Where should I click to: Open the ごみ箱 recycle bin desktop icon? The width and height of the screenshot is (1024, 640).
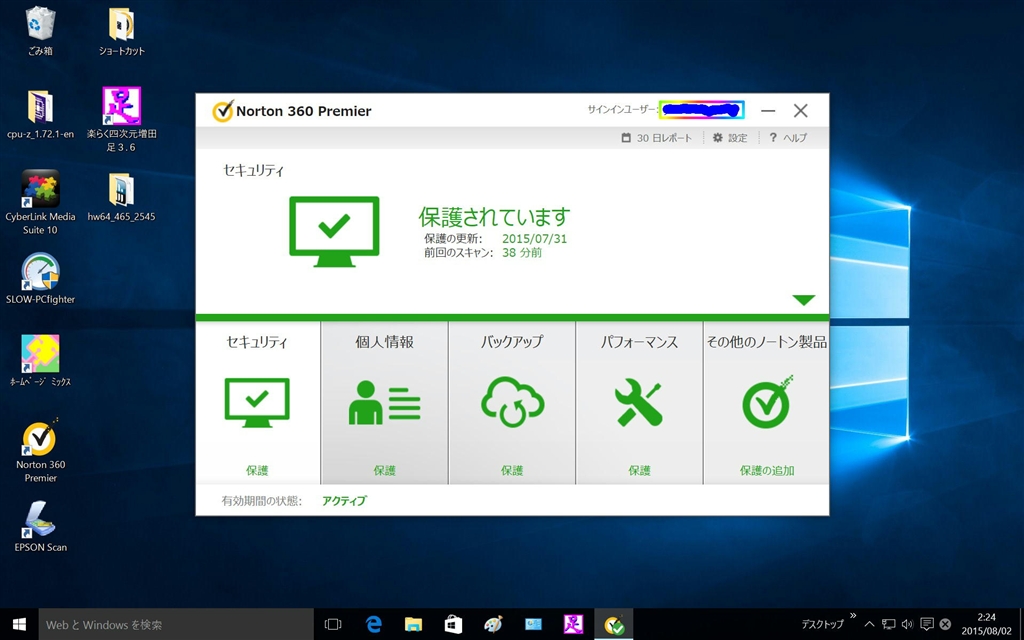tap(40, 31)
